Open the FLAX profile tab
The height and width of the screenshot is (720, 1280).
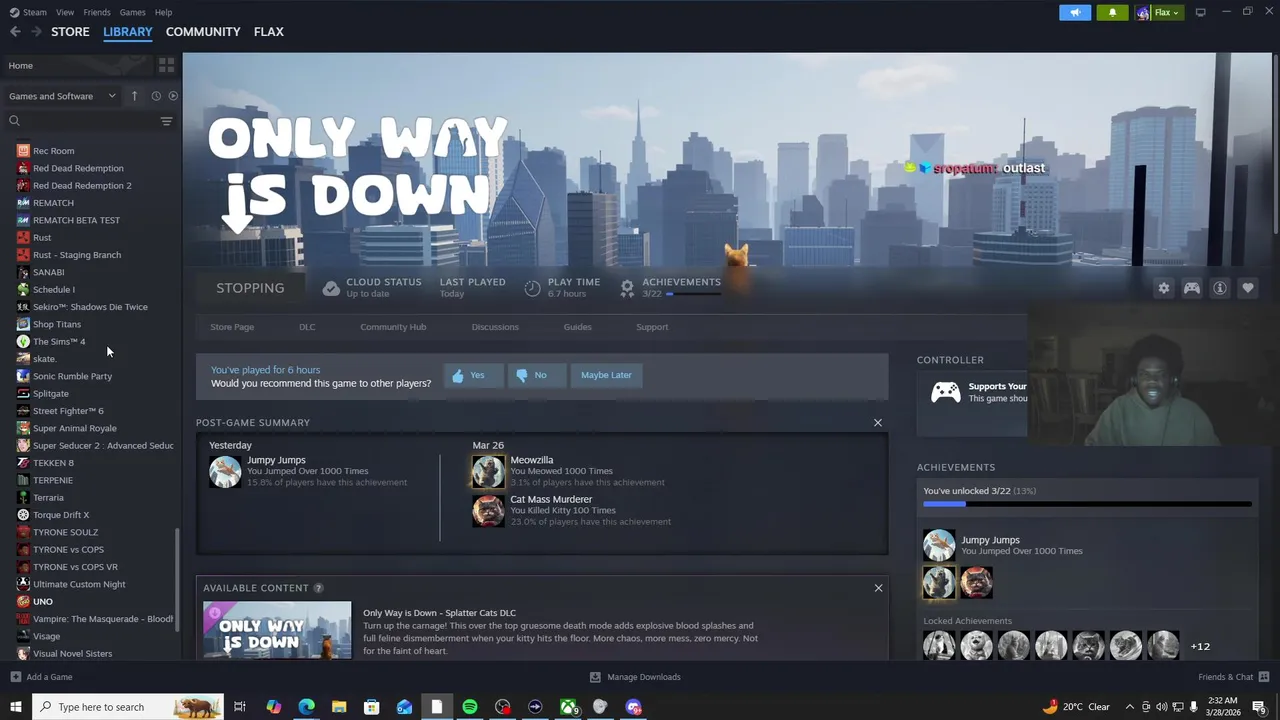[x=268, y=32]
